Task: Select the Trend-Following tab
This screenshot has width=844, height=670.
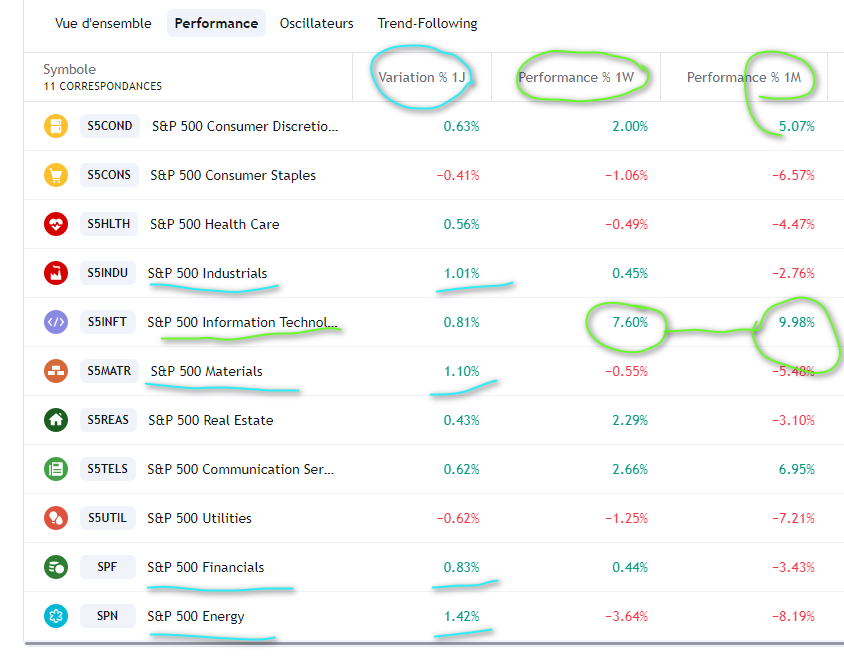Action: click(x=427, y=23)
